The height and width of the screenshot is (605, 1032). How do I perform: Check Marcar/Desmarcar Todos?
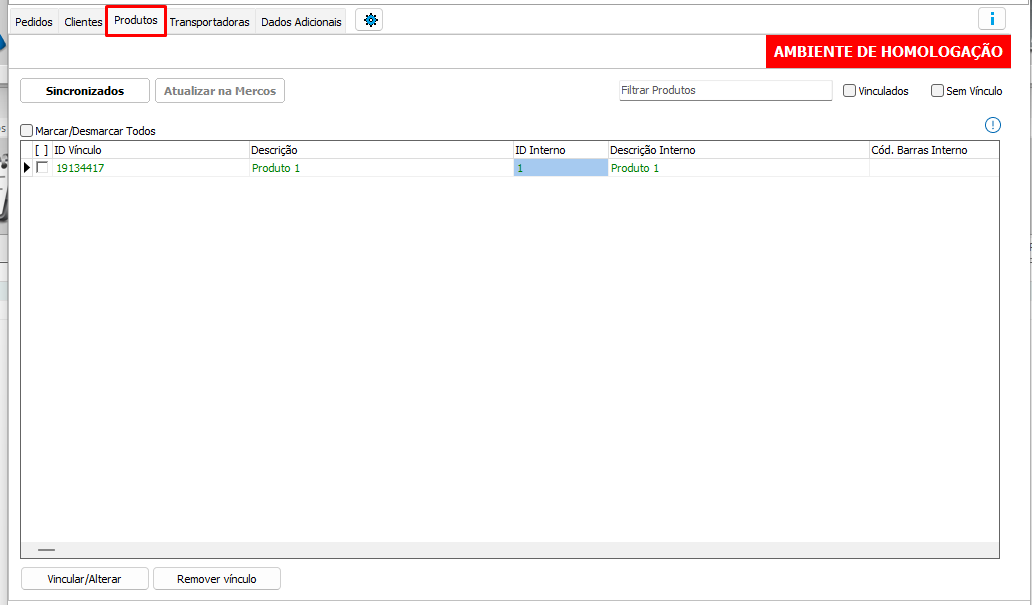pos(28,131)
